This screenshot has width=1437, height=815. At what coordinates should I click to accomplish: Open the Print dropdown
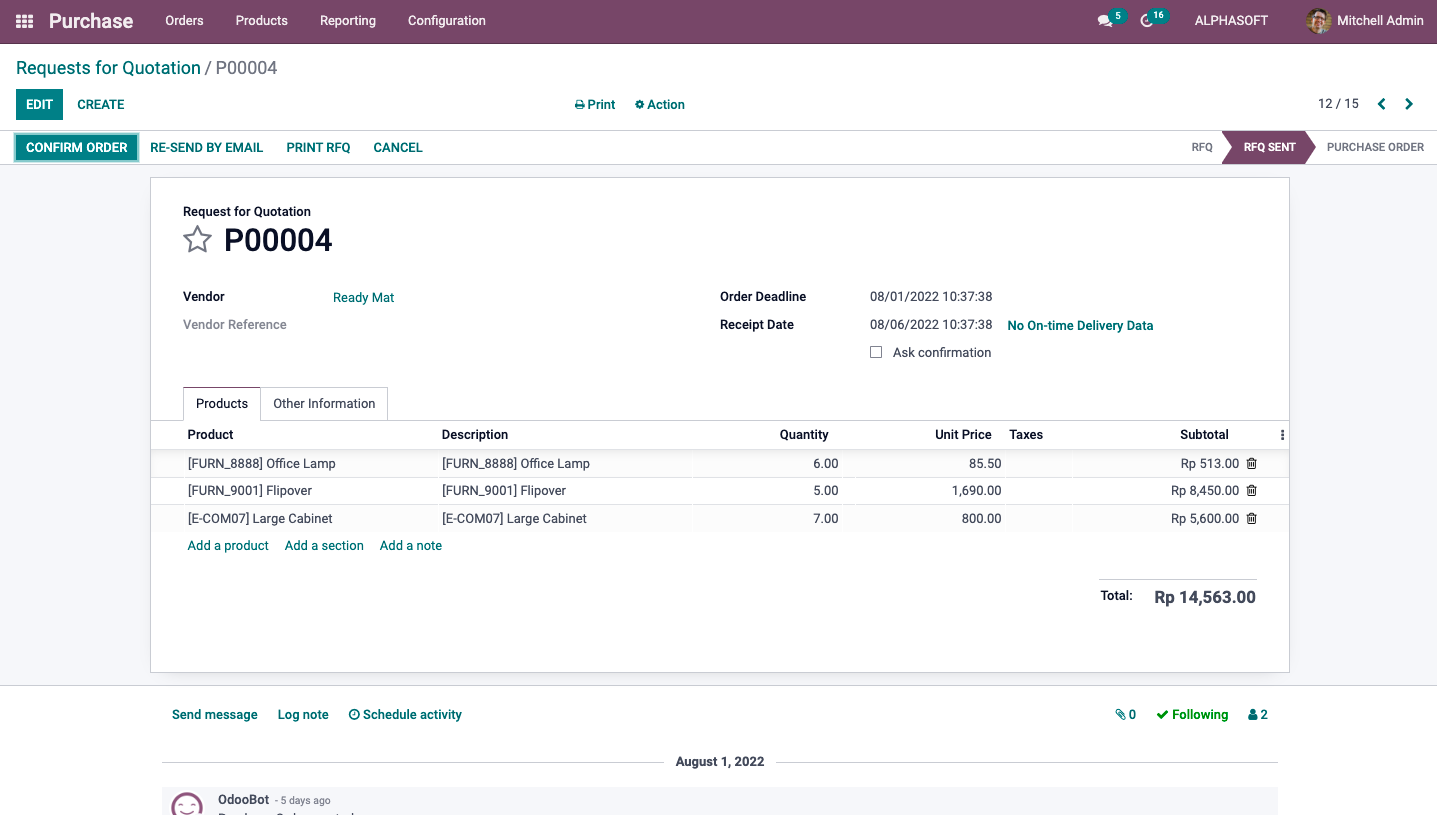tap(595, 105)
